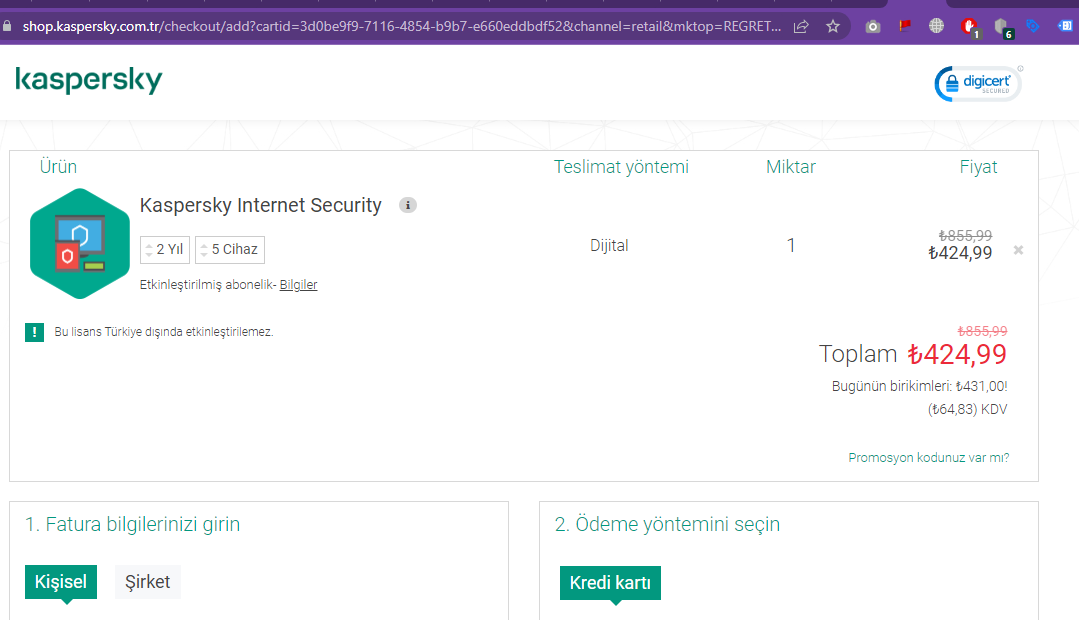This screenshot has width=1079, height=620.
Task: Open the share page icon in address bar
Action: coord(801,27)
